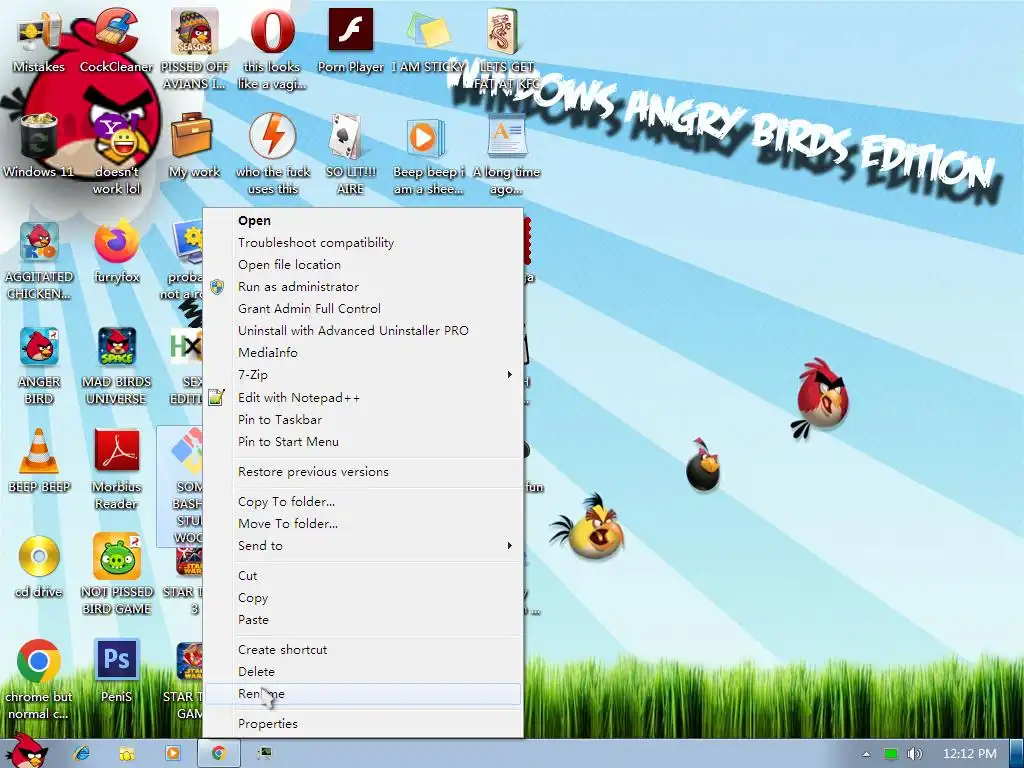The height and width of the screenshot is (768, 1024).
Task: Select the I AM STICKY notes icon
Action: click(x=428, y=31)
